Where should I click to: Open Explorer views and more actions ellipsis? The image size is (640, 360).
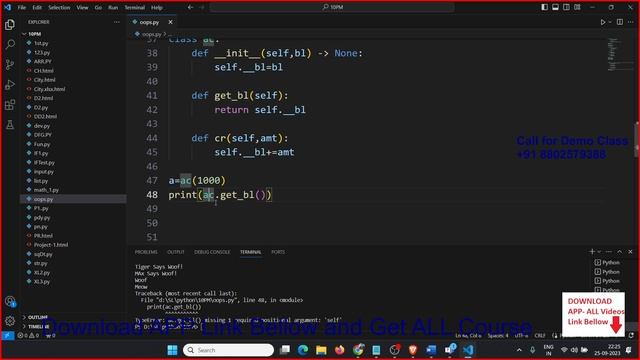click(117, 22)
